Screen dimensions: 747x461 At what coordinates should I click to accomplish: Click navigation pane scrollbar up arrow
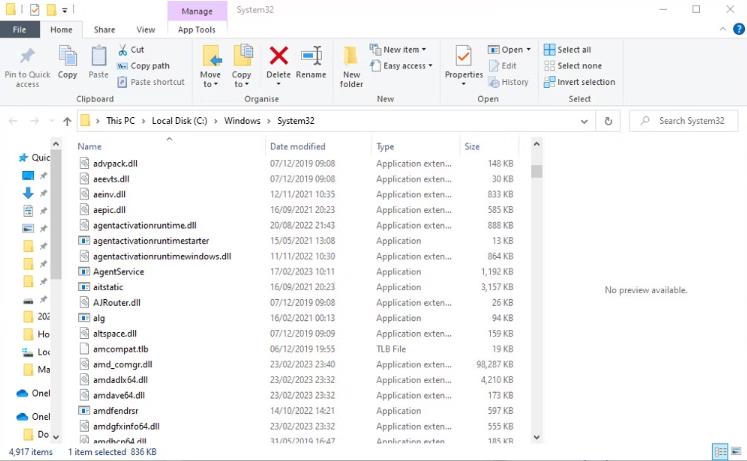[56, 143]
